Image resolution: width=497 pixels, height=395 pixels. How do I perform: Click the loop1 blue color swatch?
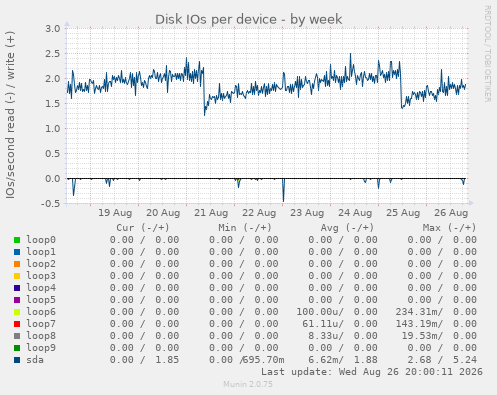17,252
